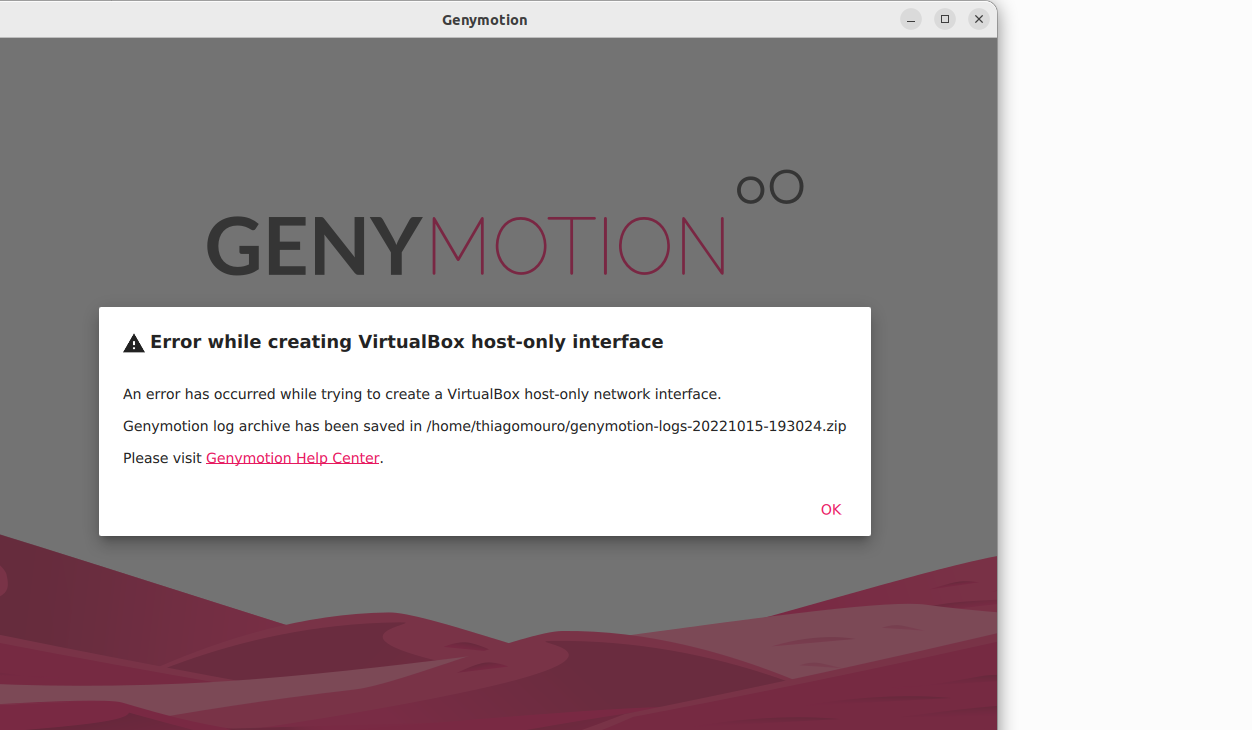Click the "An error has occurred" message line

pyautogui.click(x=422, y=394)
